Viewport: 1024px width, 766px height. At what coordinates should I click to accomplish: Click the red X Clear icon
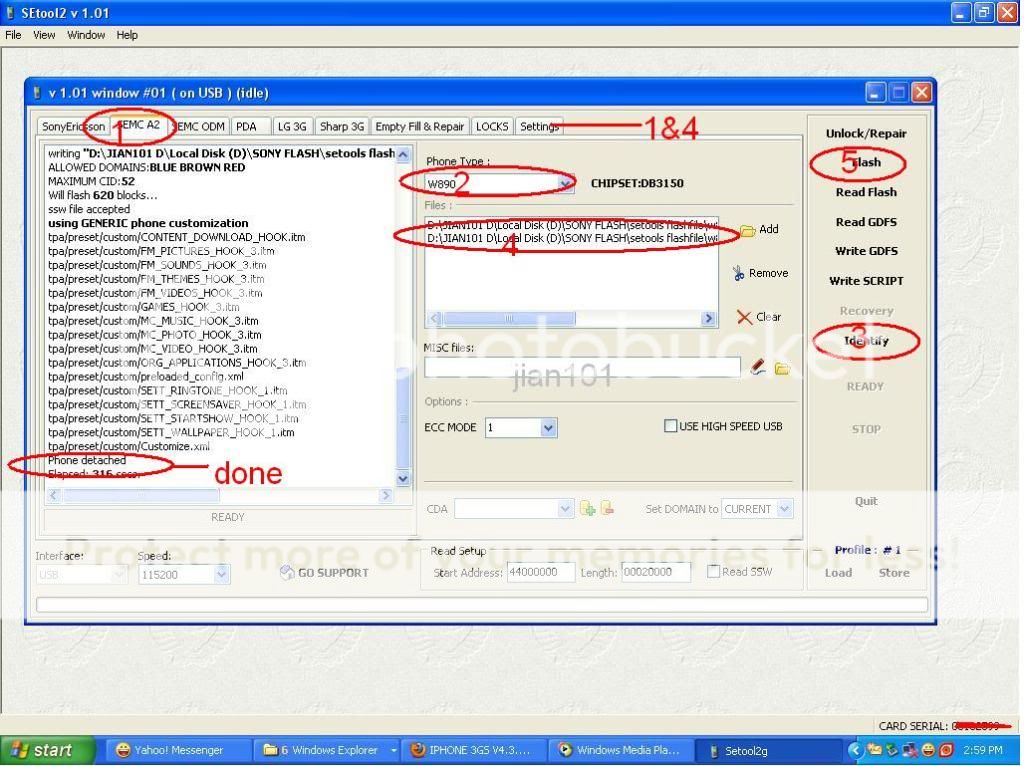[744, 317]
